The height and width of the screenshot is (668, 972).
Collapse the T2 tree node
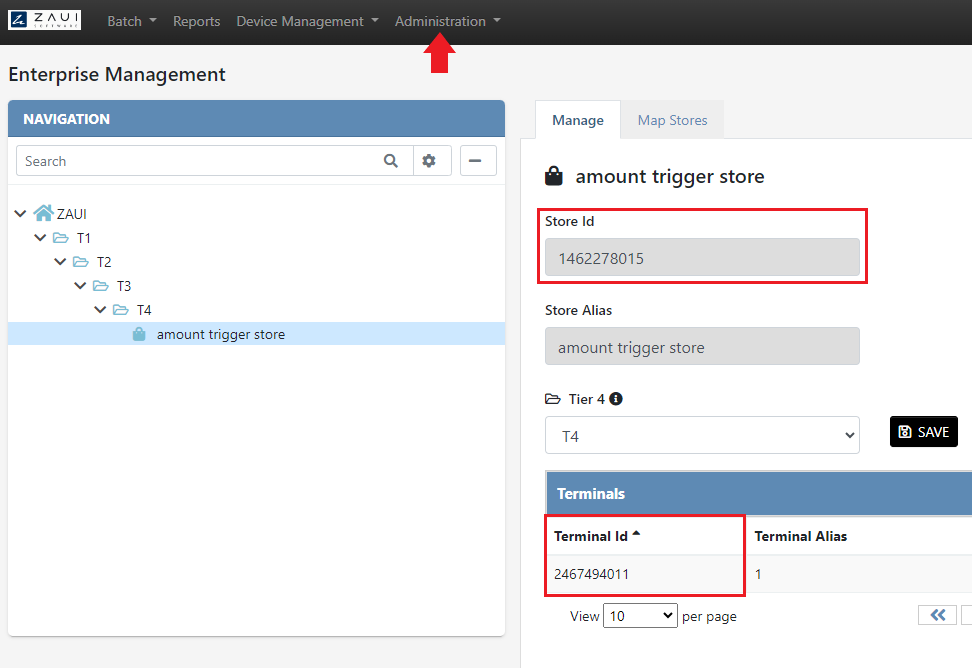point(60,262)
